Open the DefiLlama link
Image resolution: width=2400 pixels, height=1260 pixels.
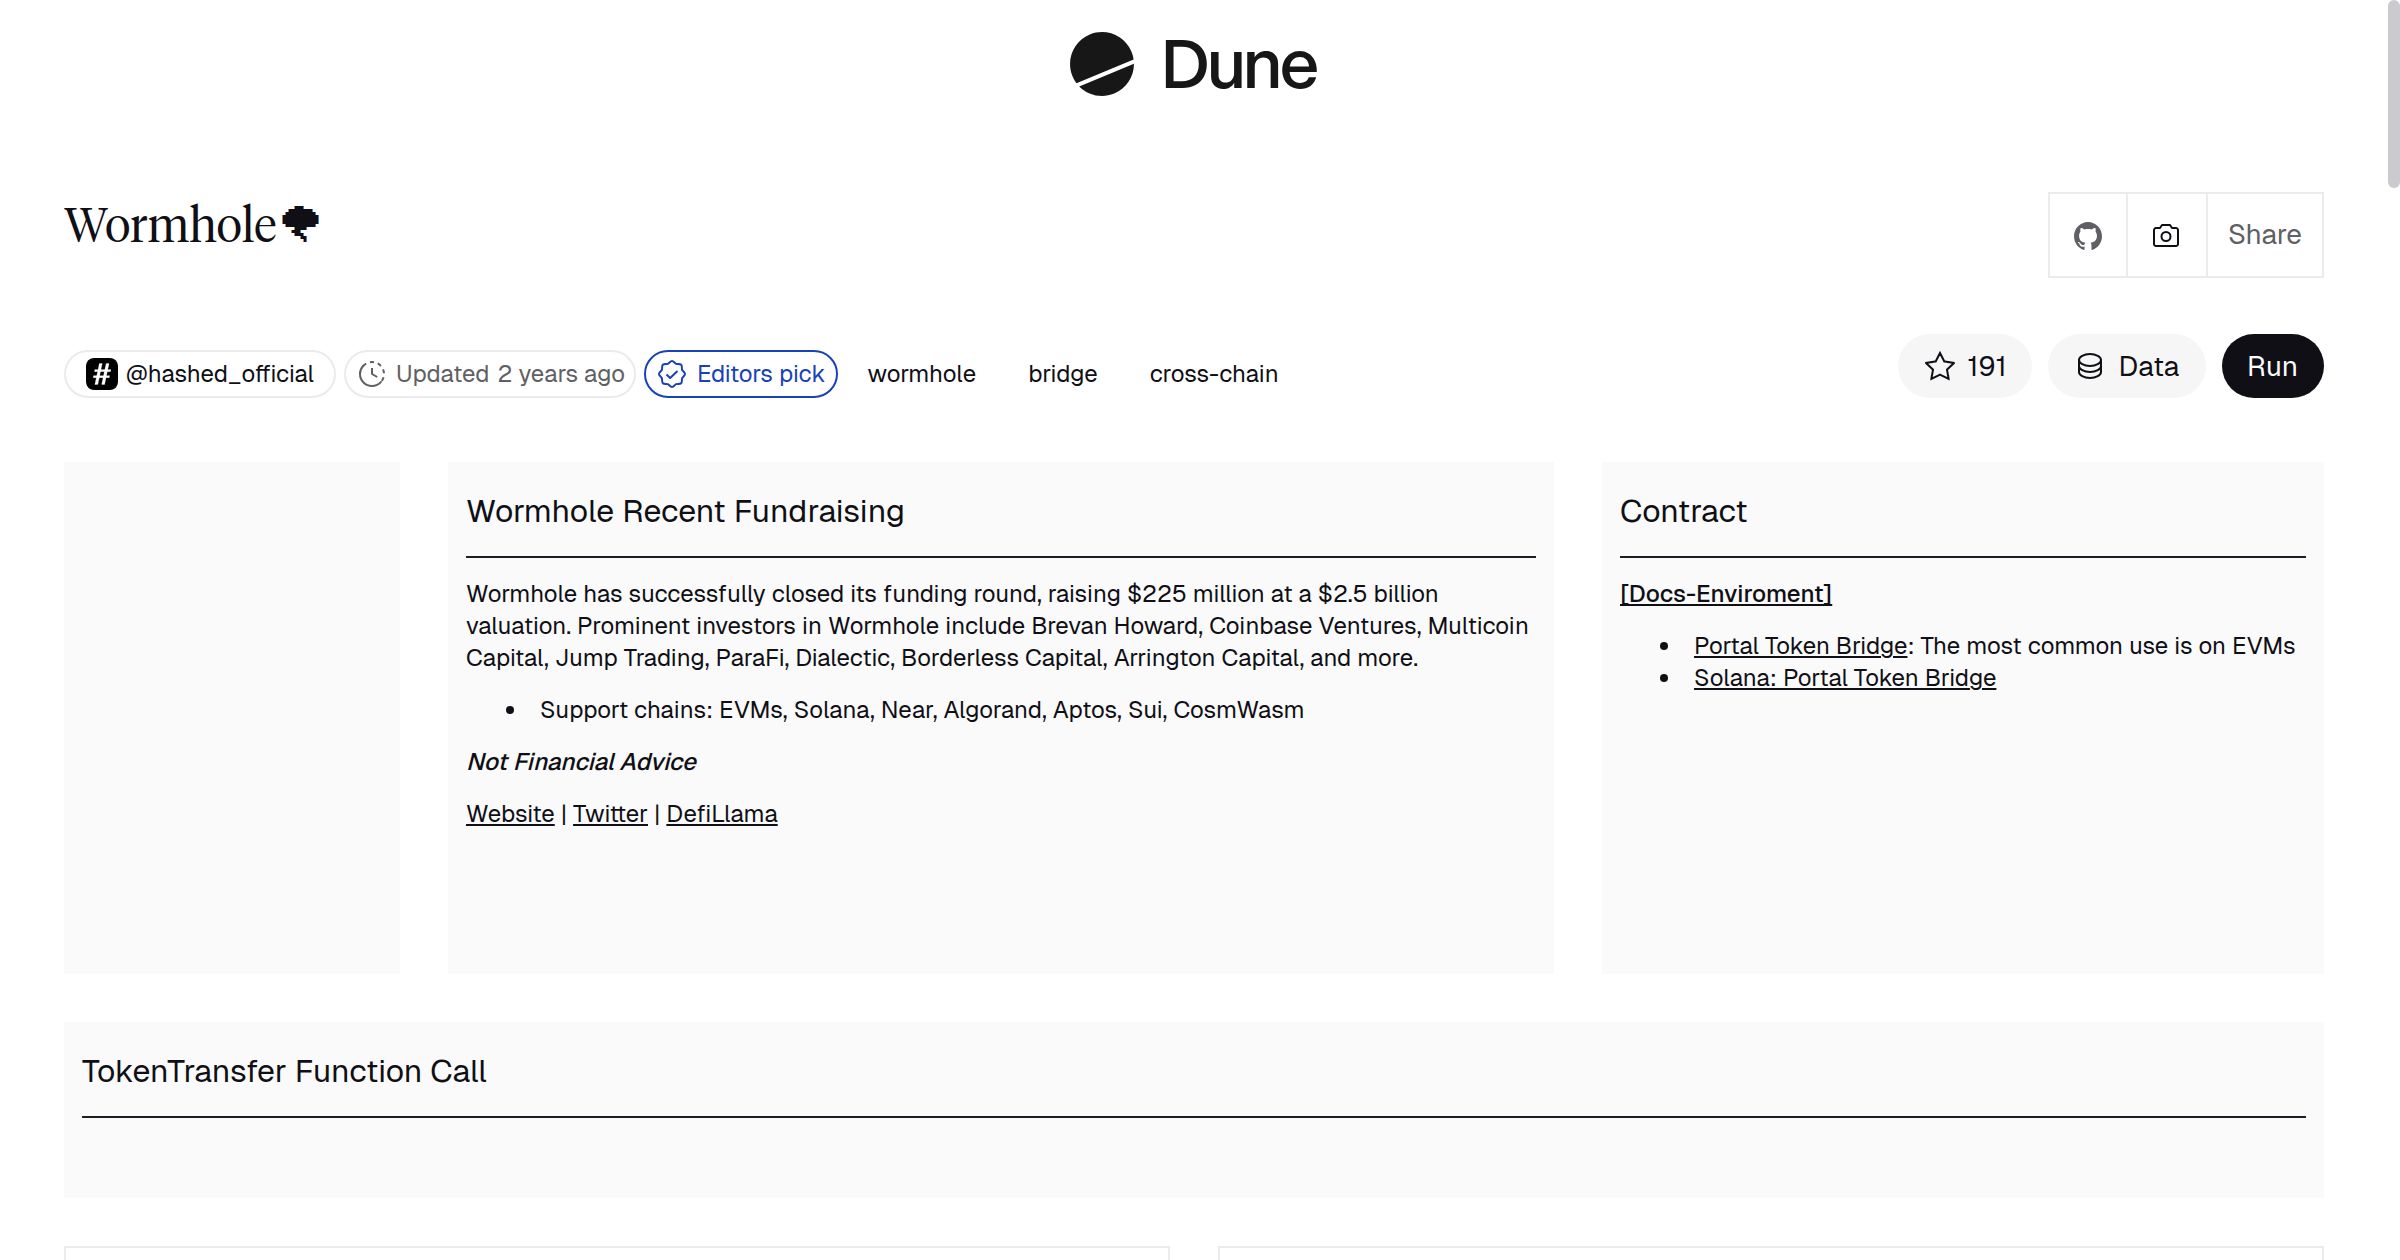[x=721, y=814]
